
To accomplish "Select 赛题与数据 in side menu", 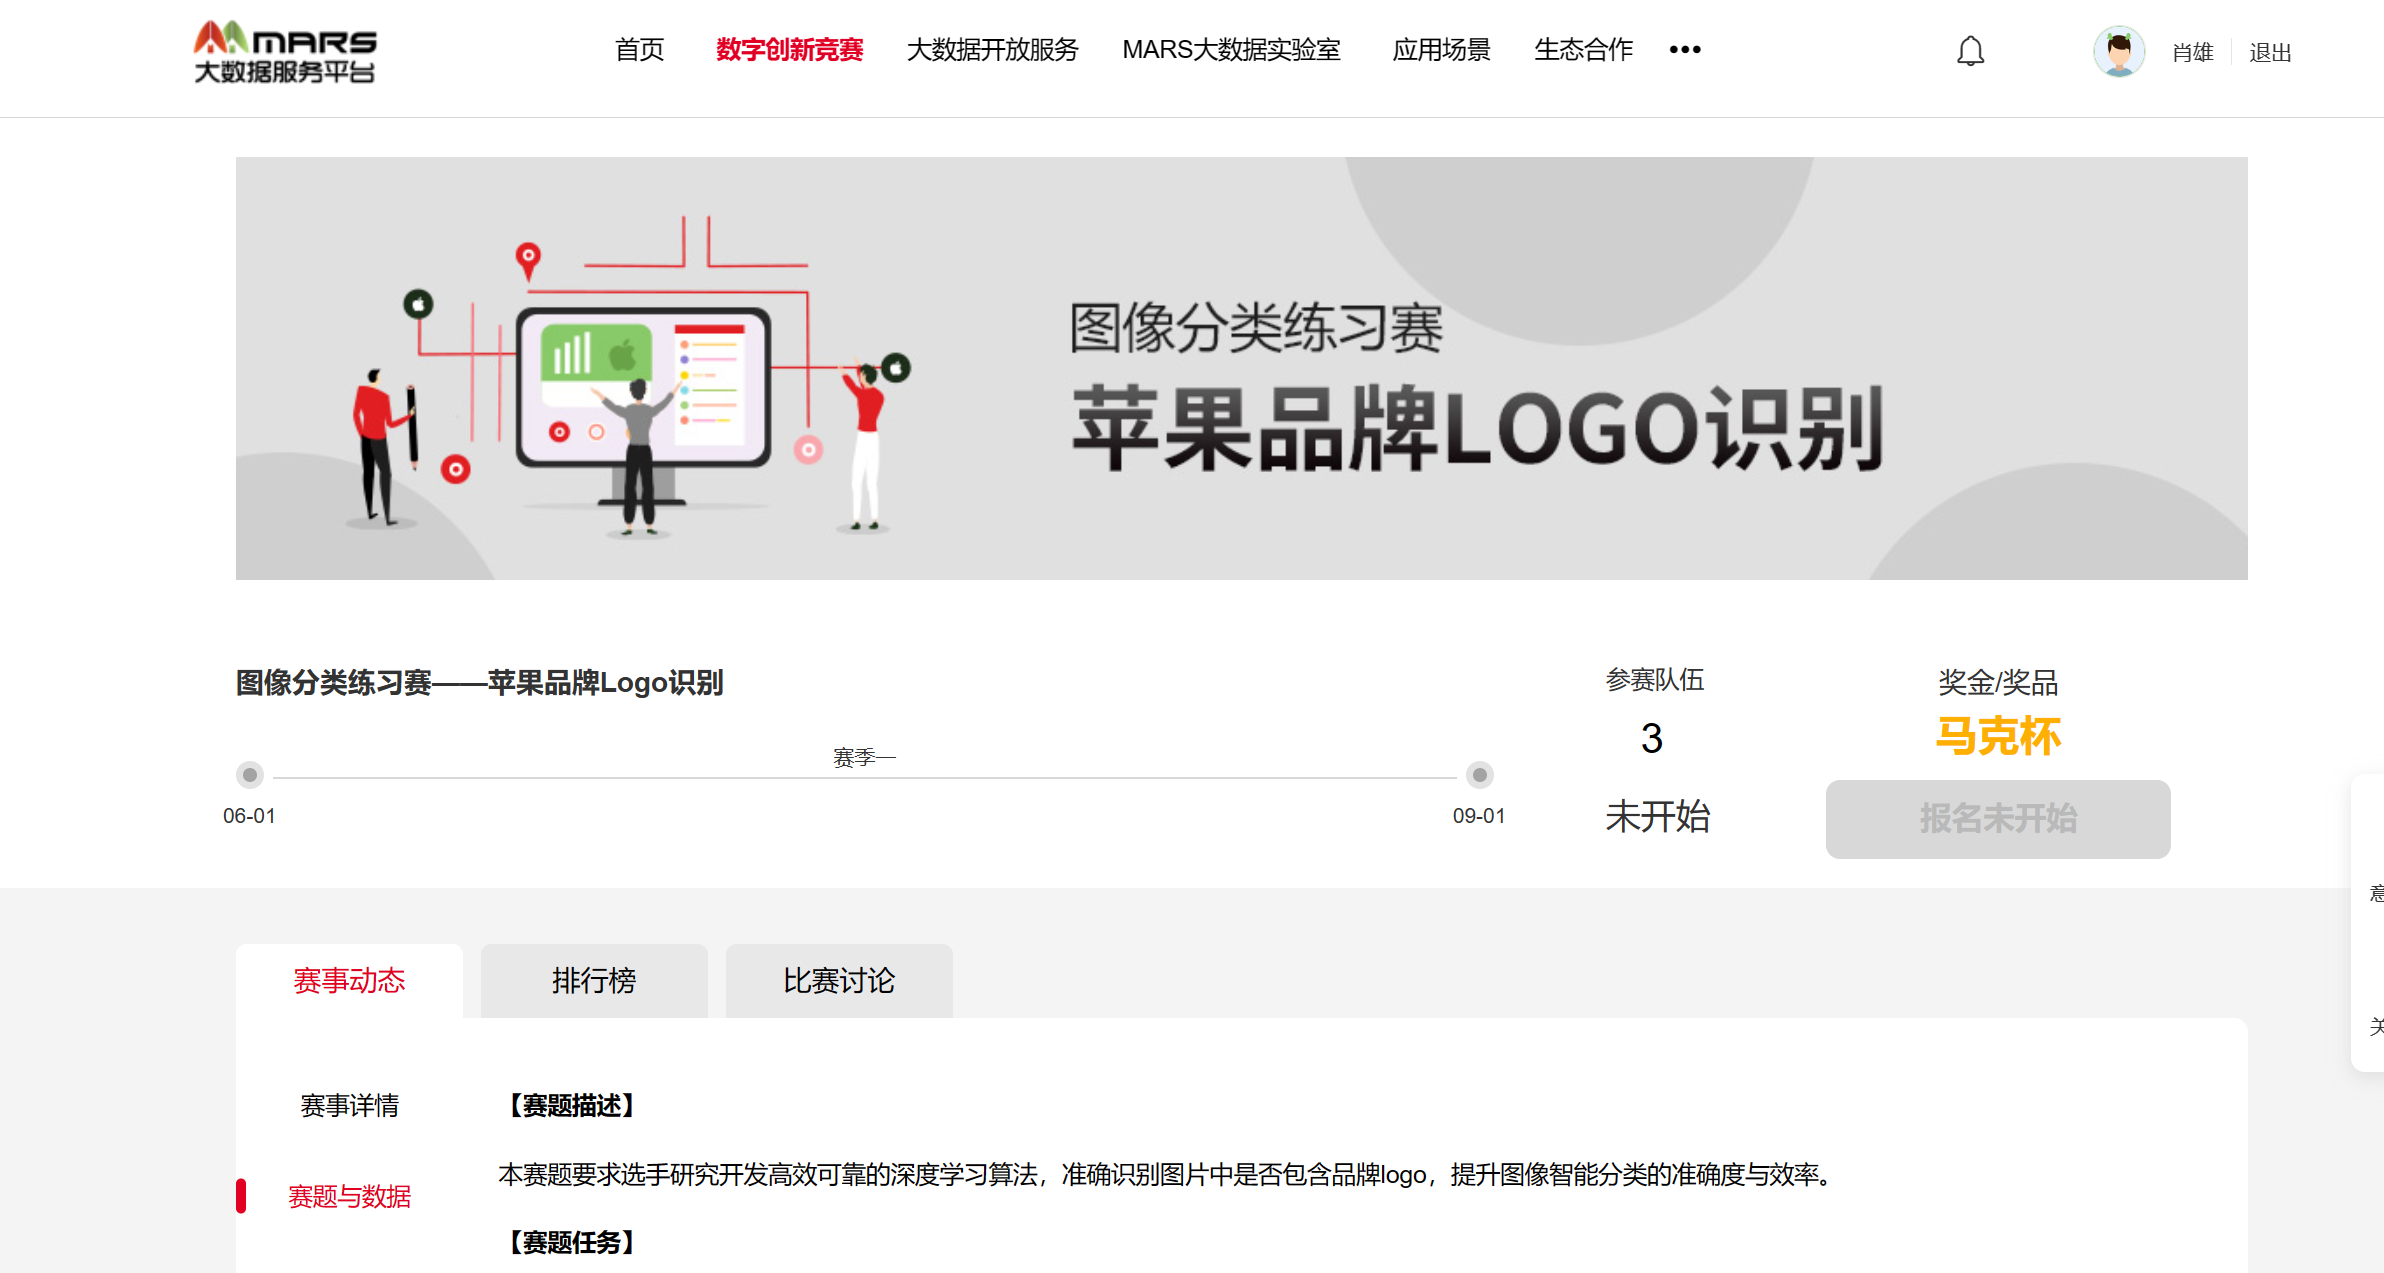I will (x=349, y=1196).
